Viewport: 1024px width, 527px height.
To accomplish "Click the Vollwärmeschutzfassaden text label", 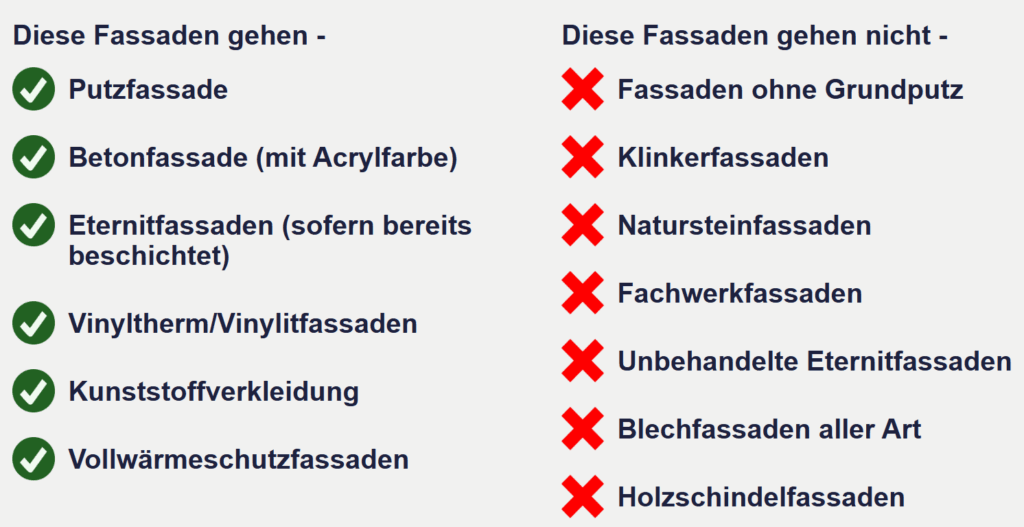I will 238,459.
